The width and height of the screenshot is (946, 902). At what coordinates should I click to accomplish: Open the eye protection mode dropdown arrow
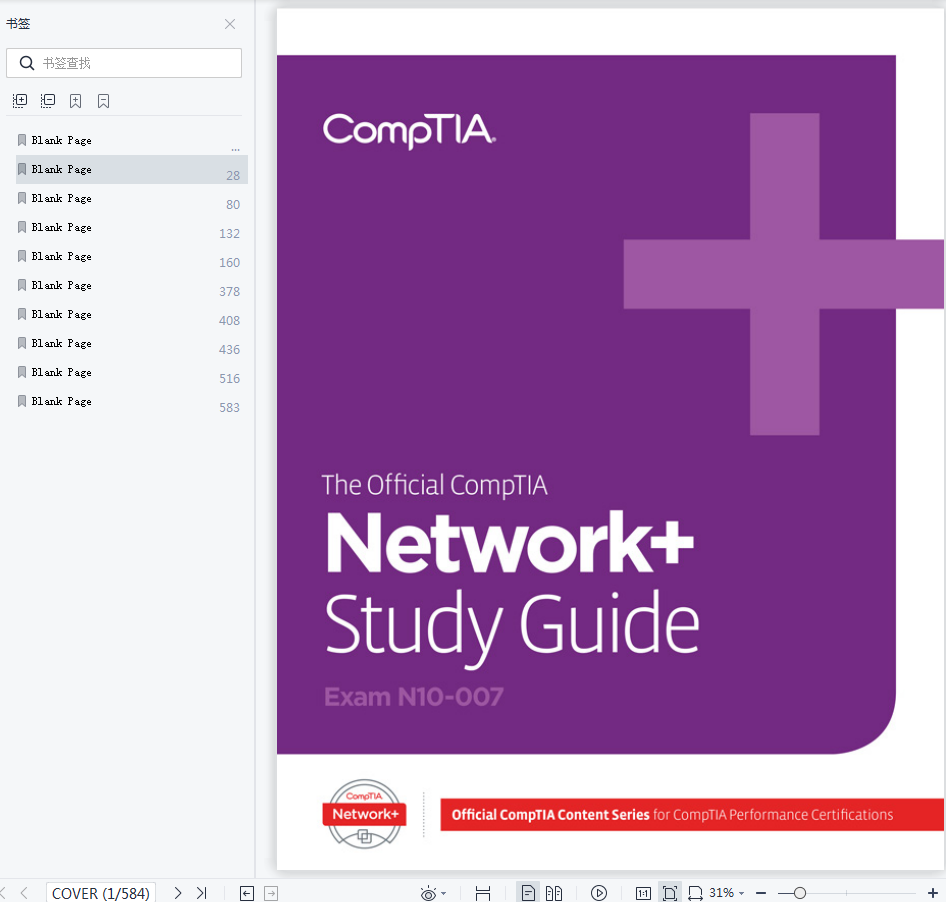pos(444,894)
